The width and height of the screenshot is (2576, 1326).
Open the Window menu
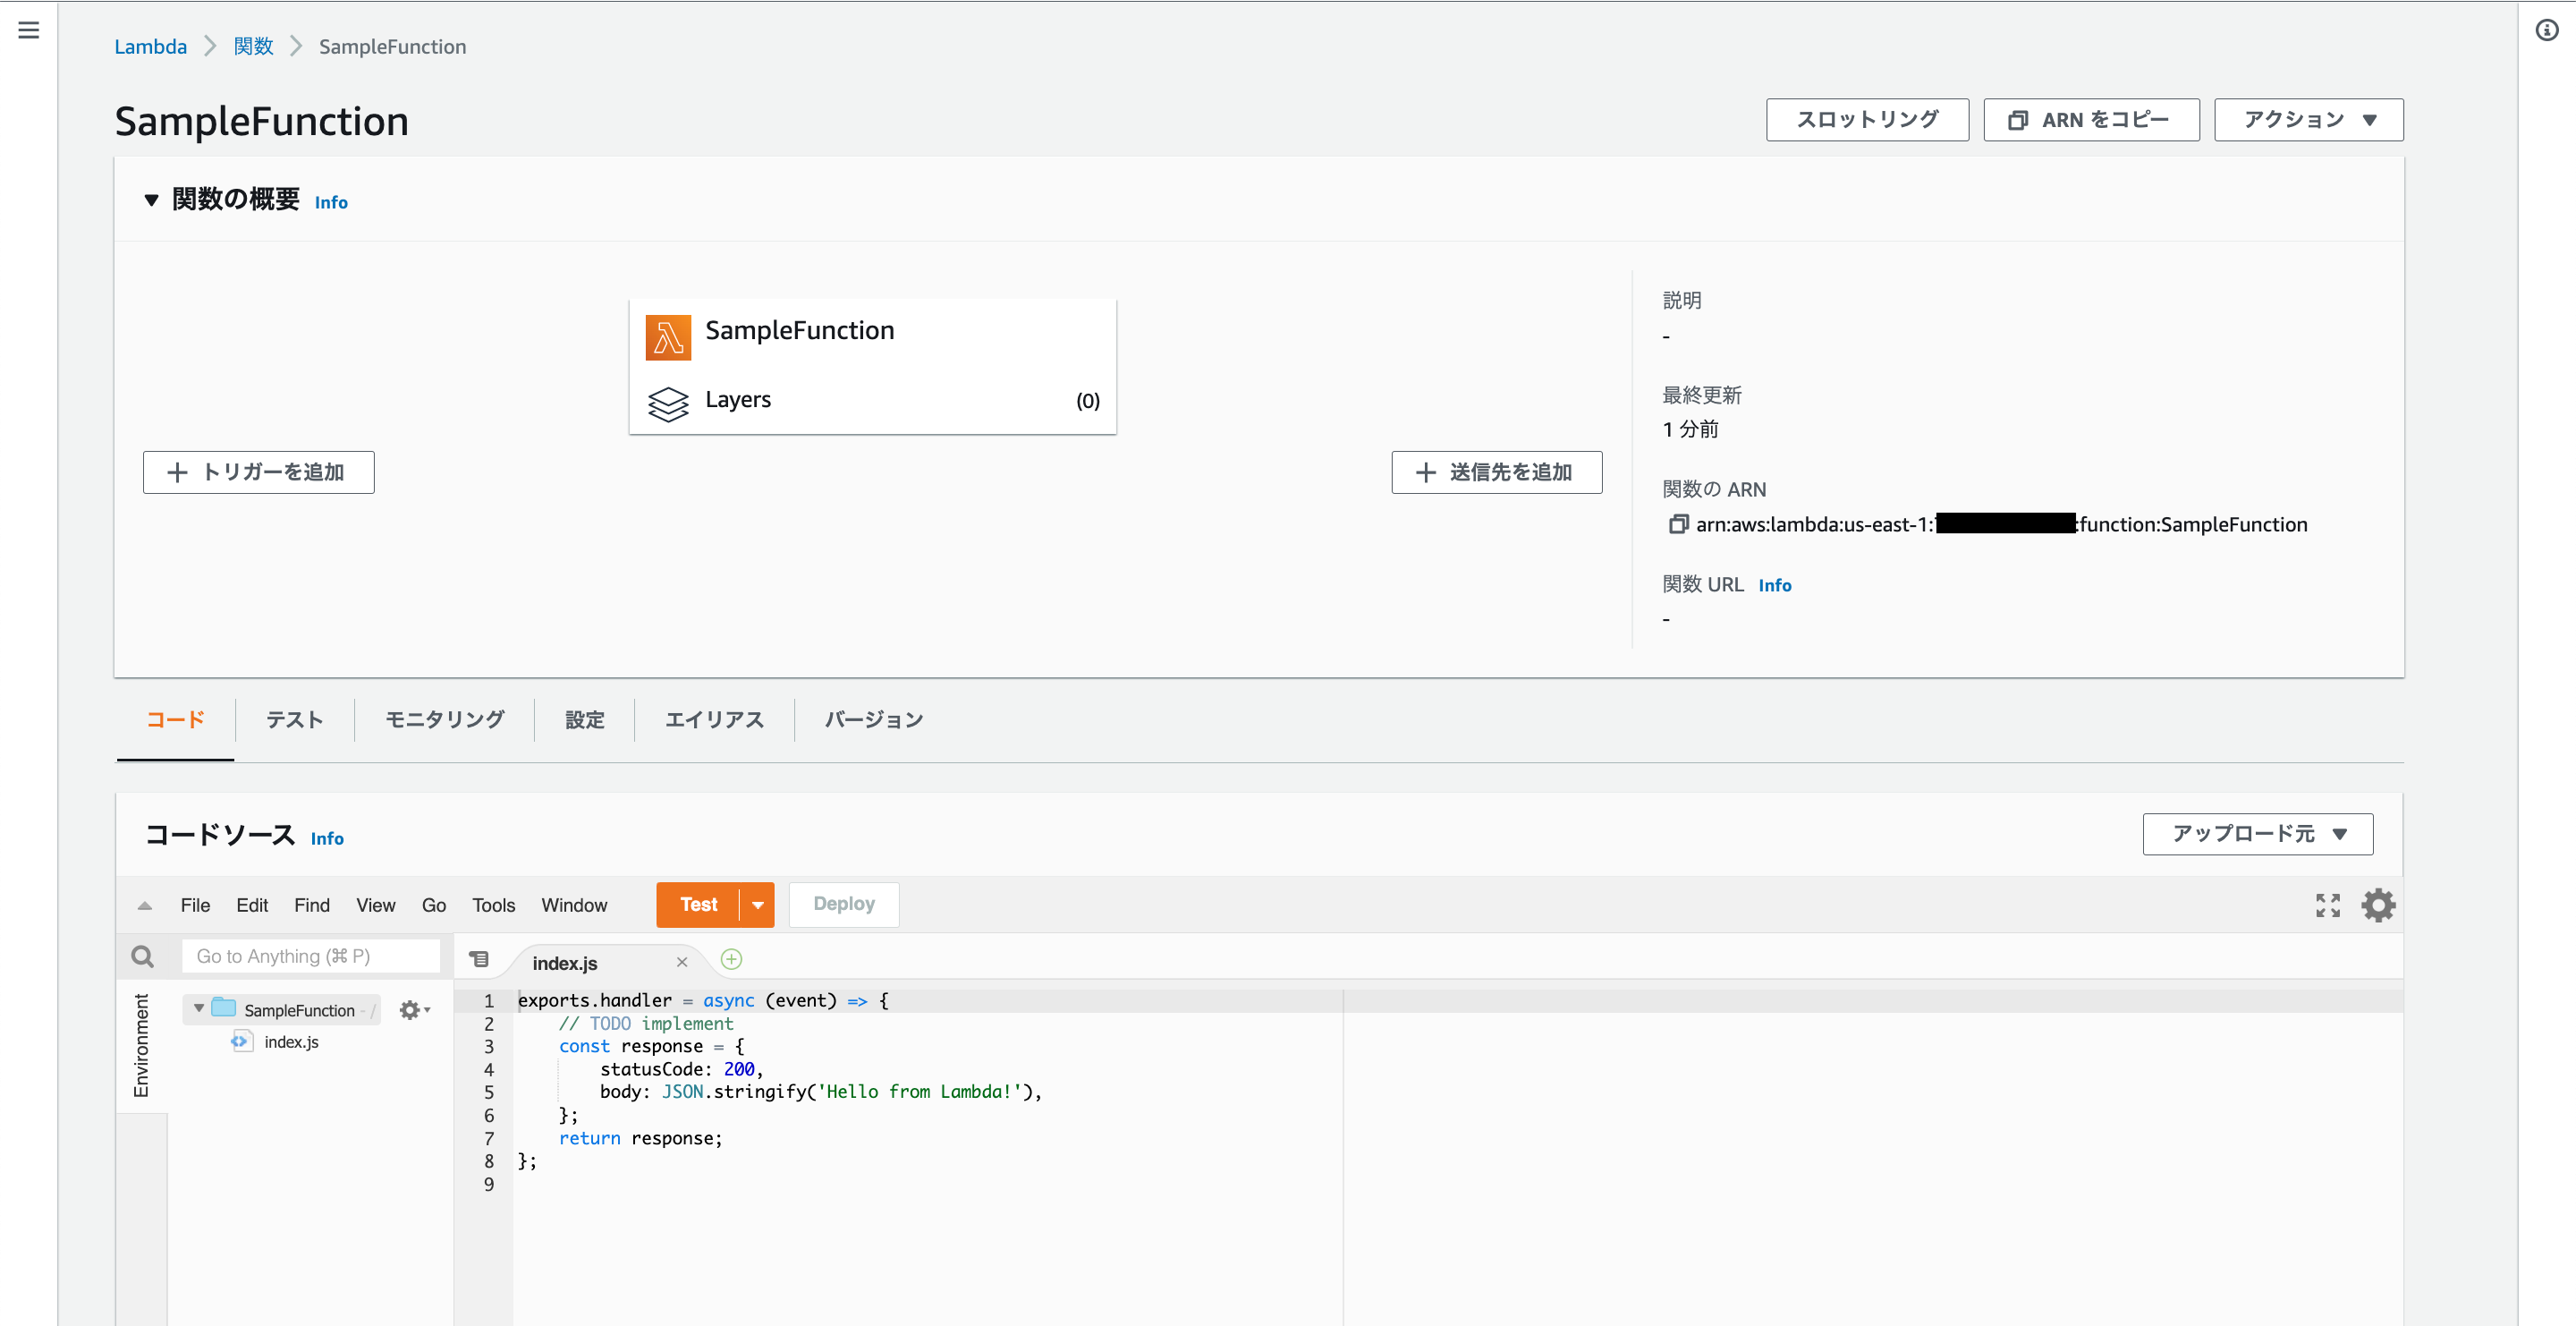[x=574, y=905]
